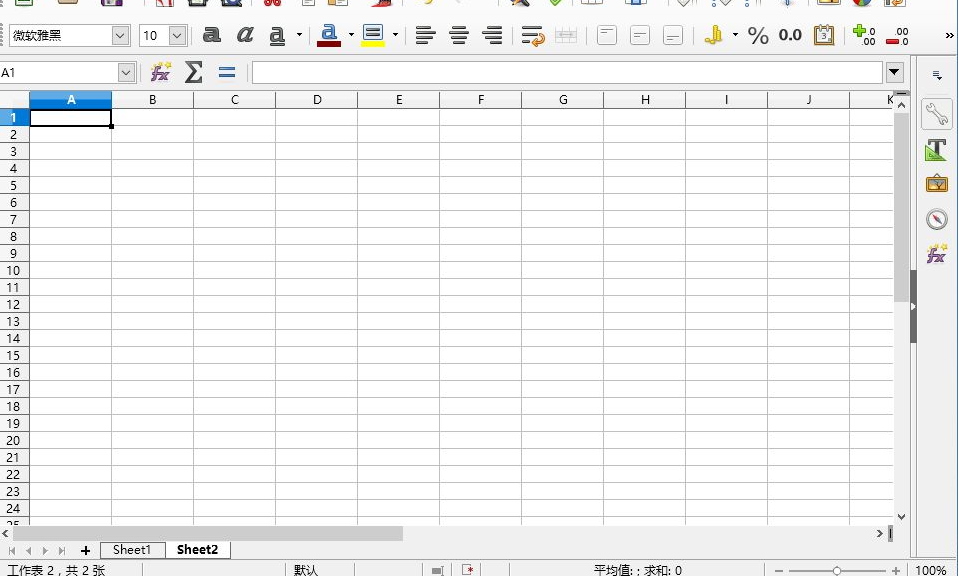Screen dimensions: 958x578
Task: Select column A header
Action: 71,100
